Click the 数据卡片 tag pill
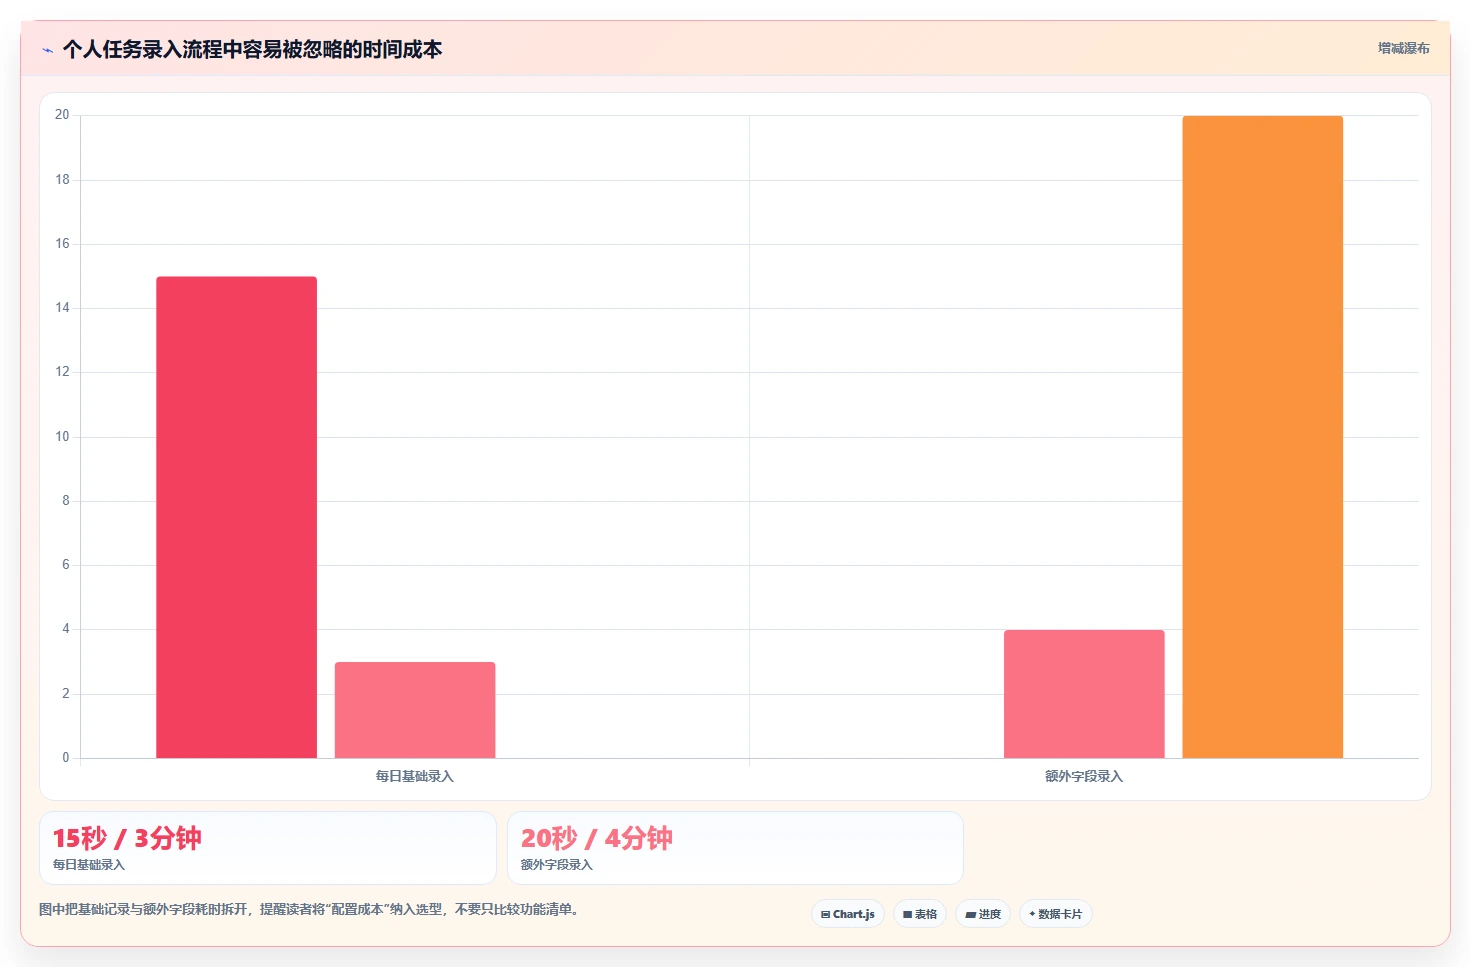The image size is (1471, 967). point(1056,914)
